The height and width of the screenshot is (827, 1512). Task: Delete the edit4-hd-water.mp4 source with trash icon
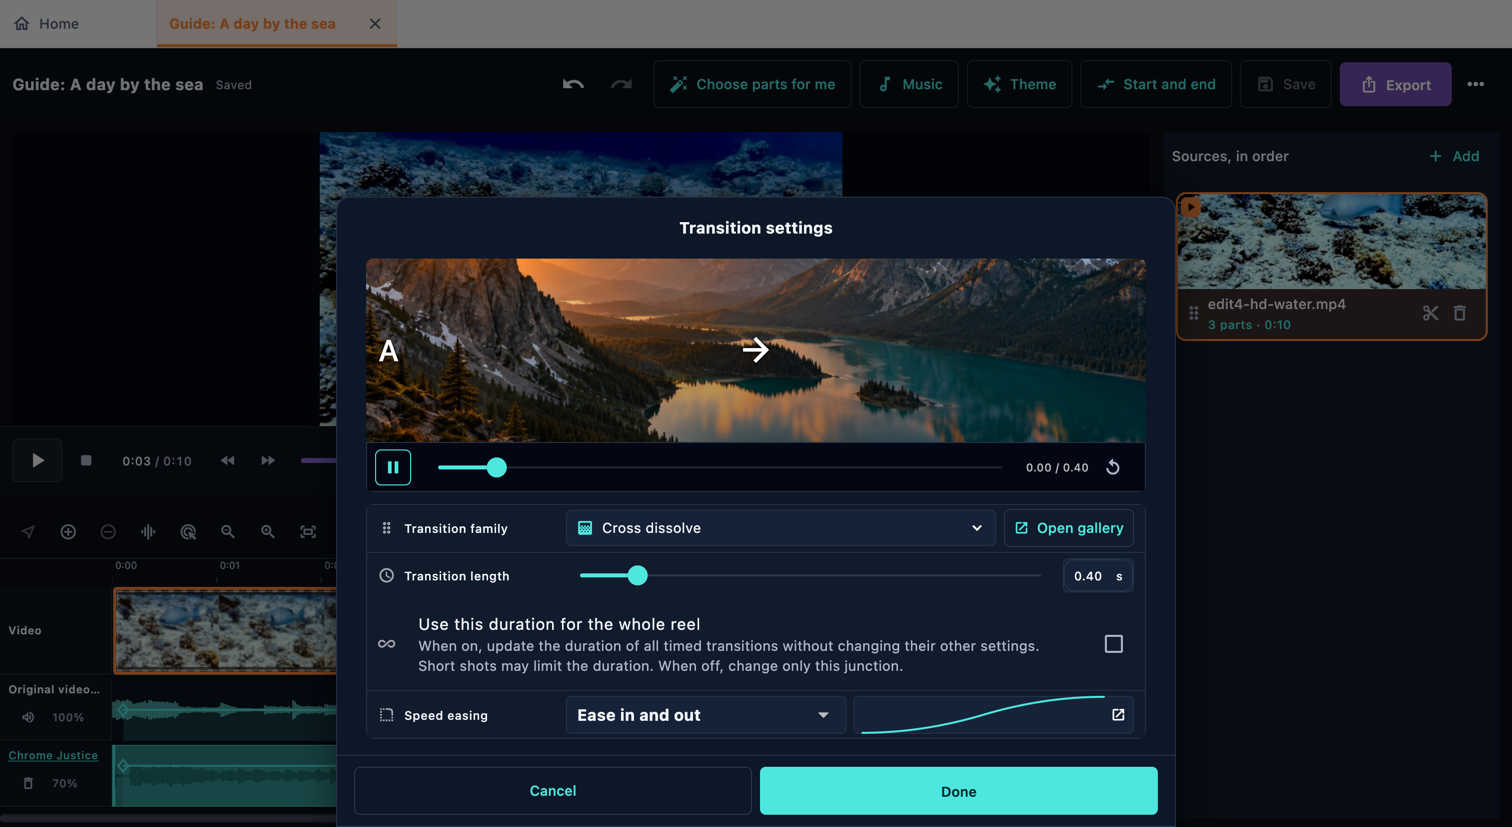pyautogui.click(x=1460, y=313)
